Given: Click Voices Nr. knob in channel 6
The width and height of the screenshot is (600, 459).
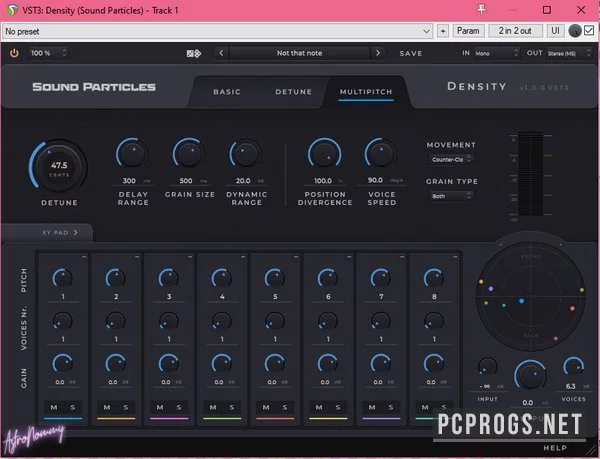Looking at the screenshot, I should tap(328, 321).
